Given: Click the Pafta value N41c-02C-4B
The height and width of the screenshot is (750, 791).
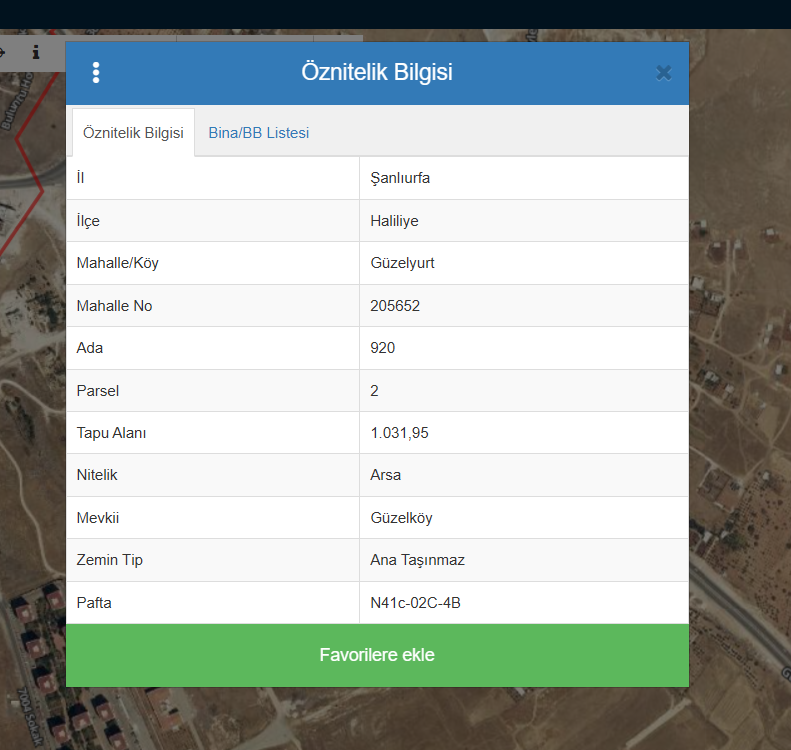Looking at the screenshot, I should pyautogui.click(x=415, y=603).
